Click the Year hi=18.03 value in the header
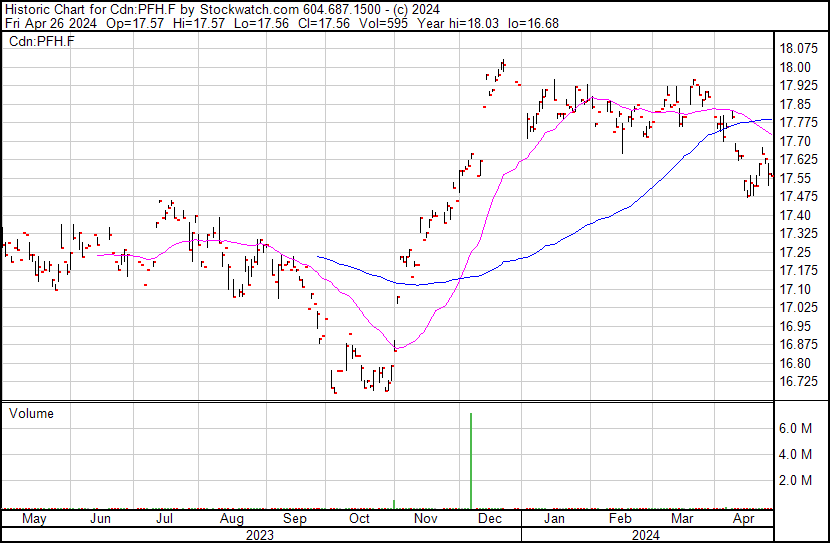The width and height of the screenshot is (830, 543). pyautogui.click(x=458, y=23)
